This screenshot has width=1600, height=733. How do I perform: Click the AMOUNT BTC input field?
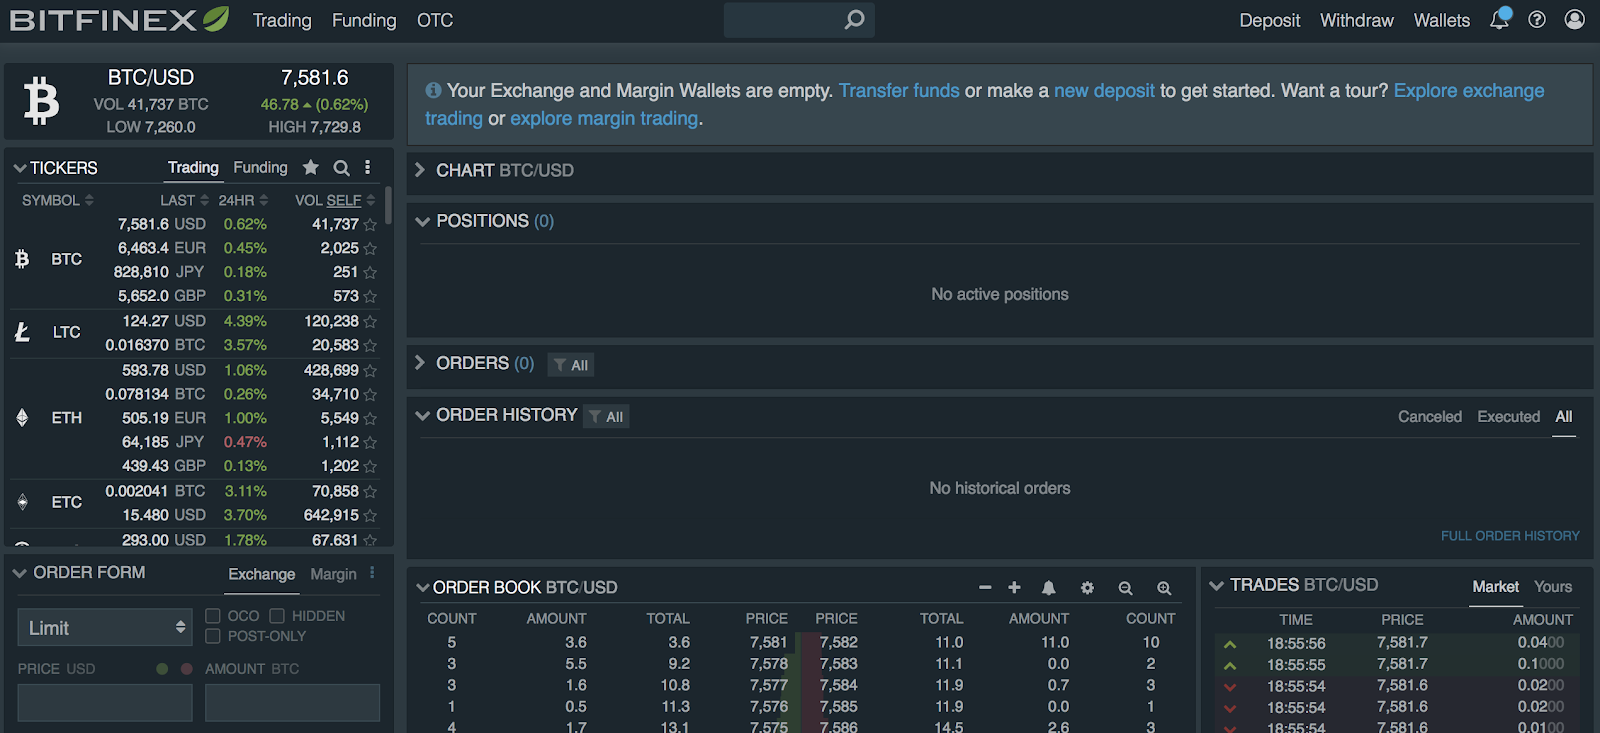pyautogui.click(x=292, y=703)
